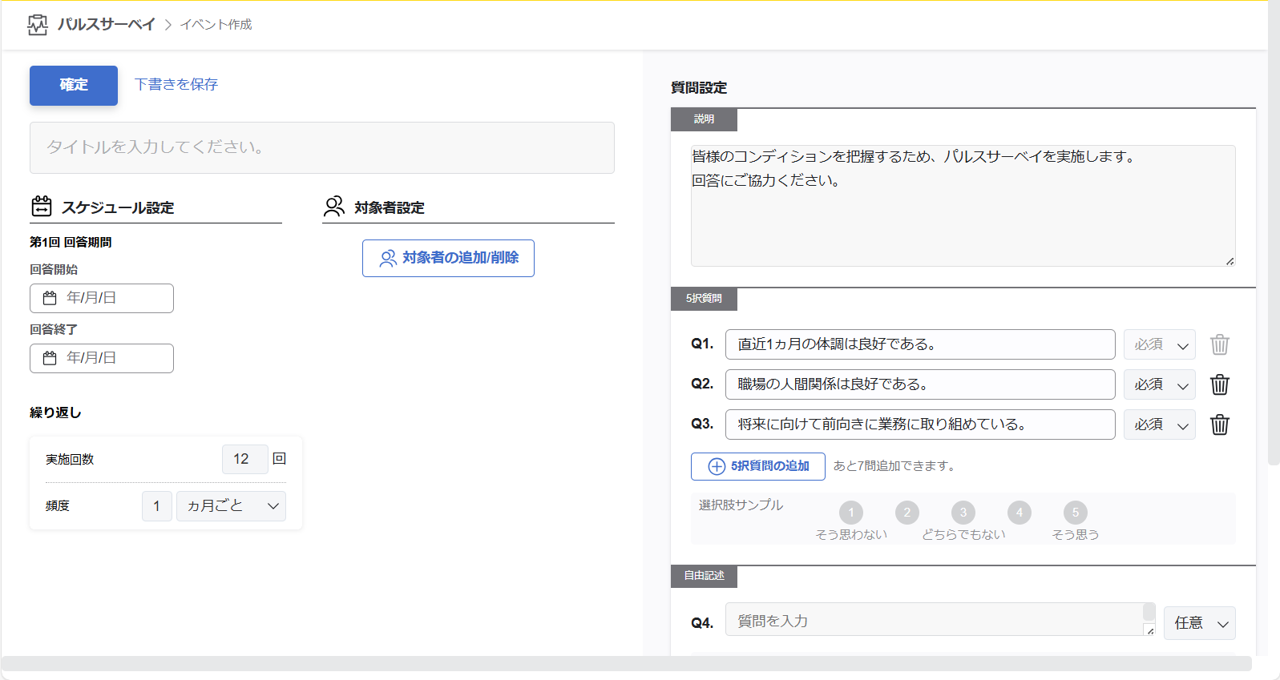Screen dimensions: 1280x680
Task: Click the calendar icon in 回答終了 field
Action: click(49, 358)
